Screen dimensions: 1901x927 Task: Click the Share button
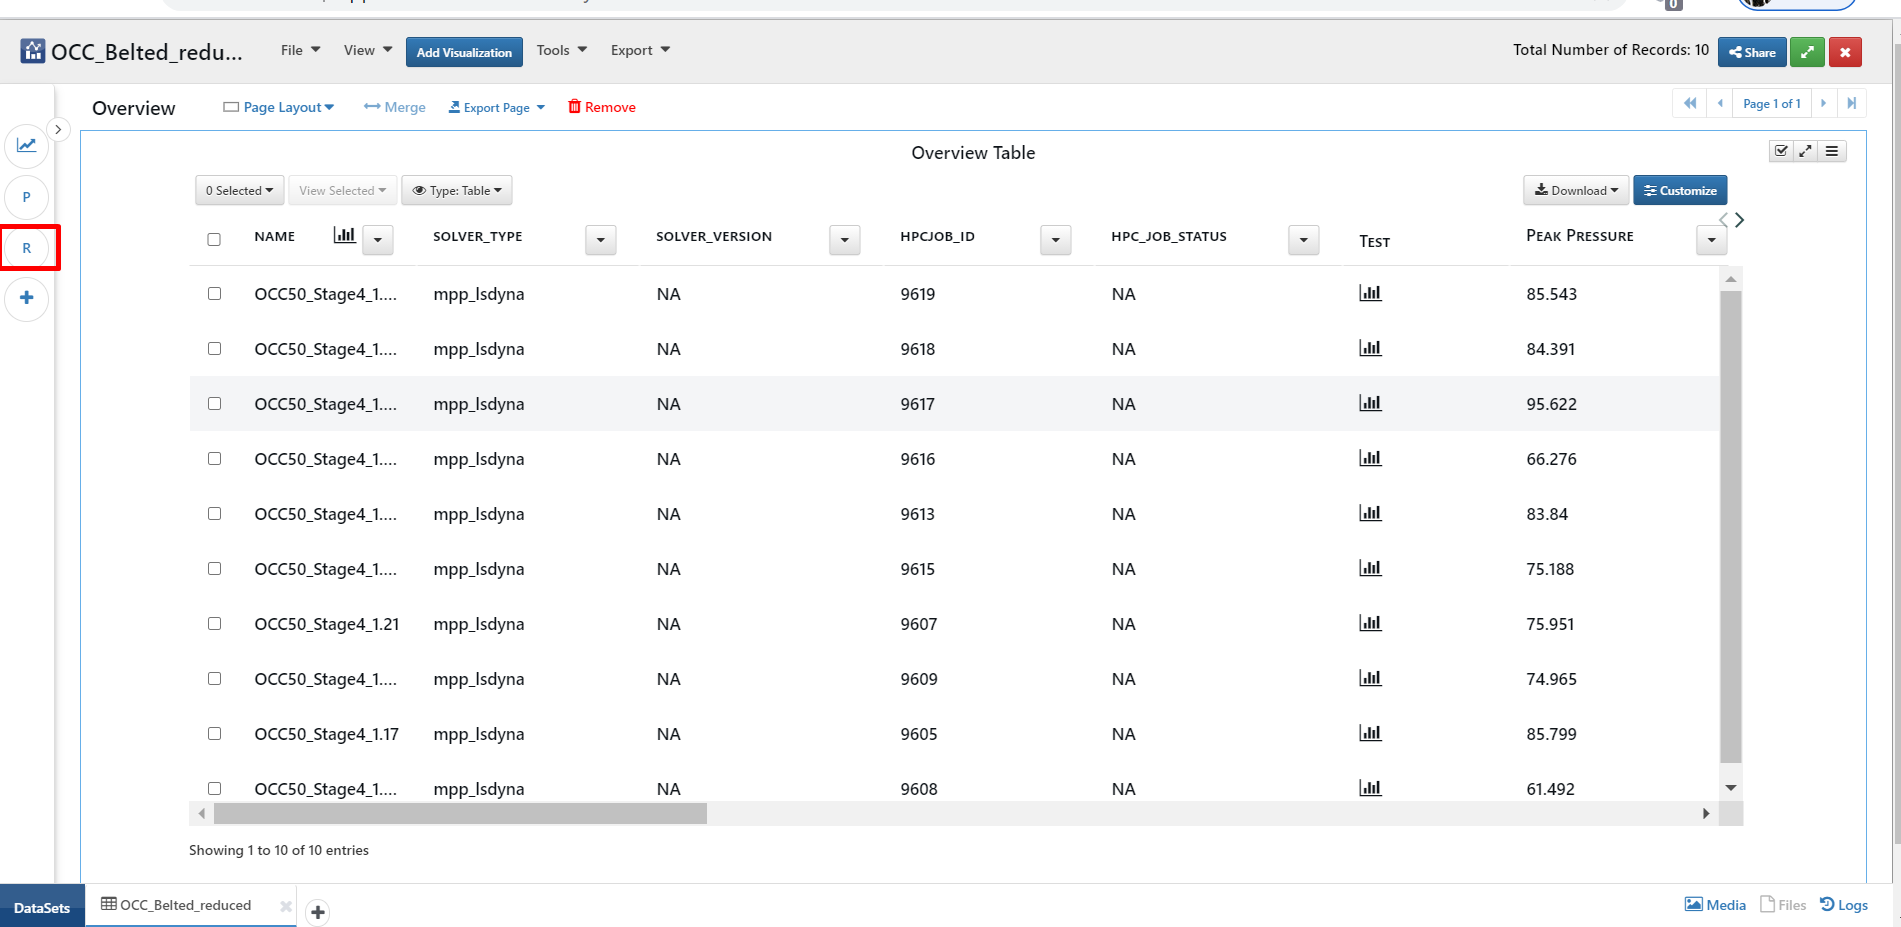(1752, 52)
